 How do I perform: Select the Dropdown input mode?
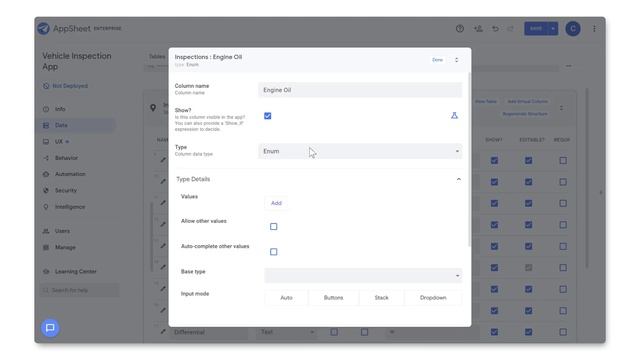433,298
